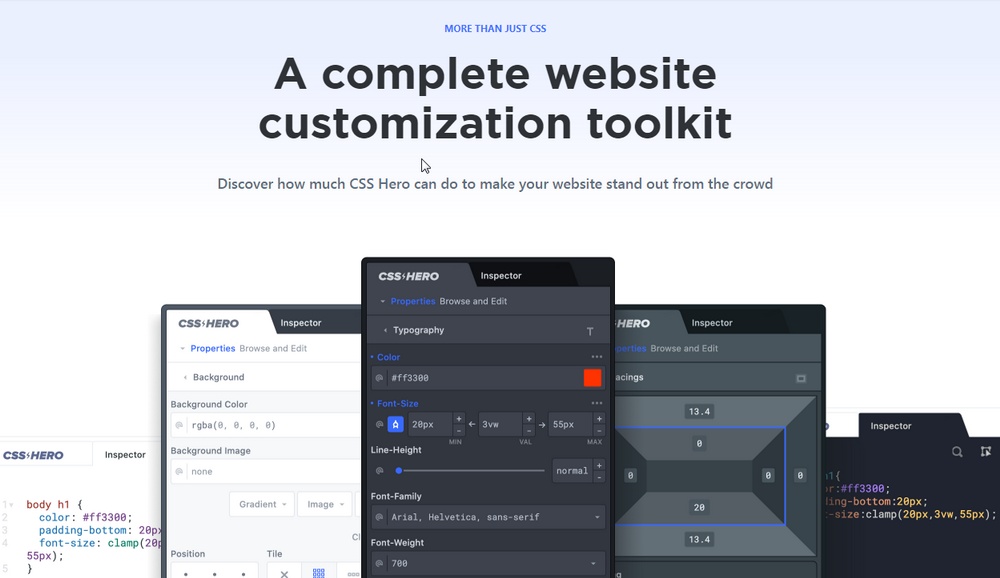Viewport: 1000px width, 578px height.
Task: Select the Inspector tab in the Background panel
Action: tap(300, 323)
